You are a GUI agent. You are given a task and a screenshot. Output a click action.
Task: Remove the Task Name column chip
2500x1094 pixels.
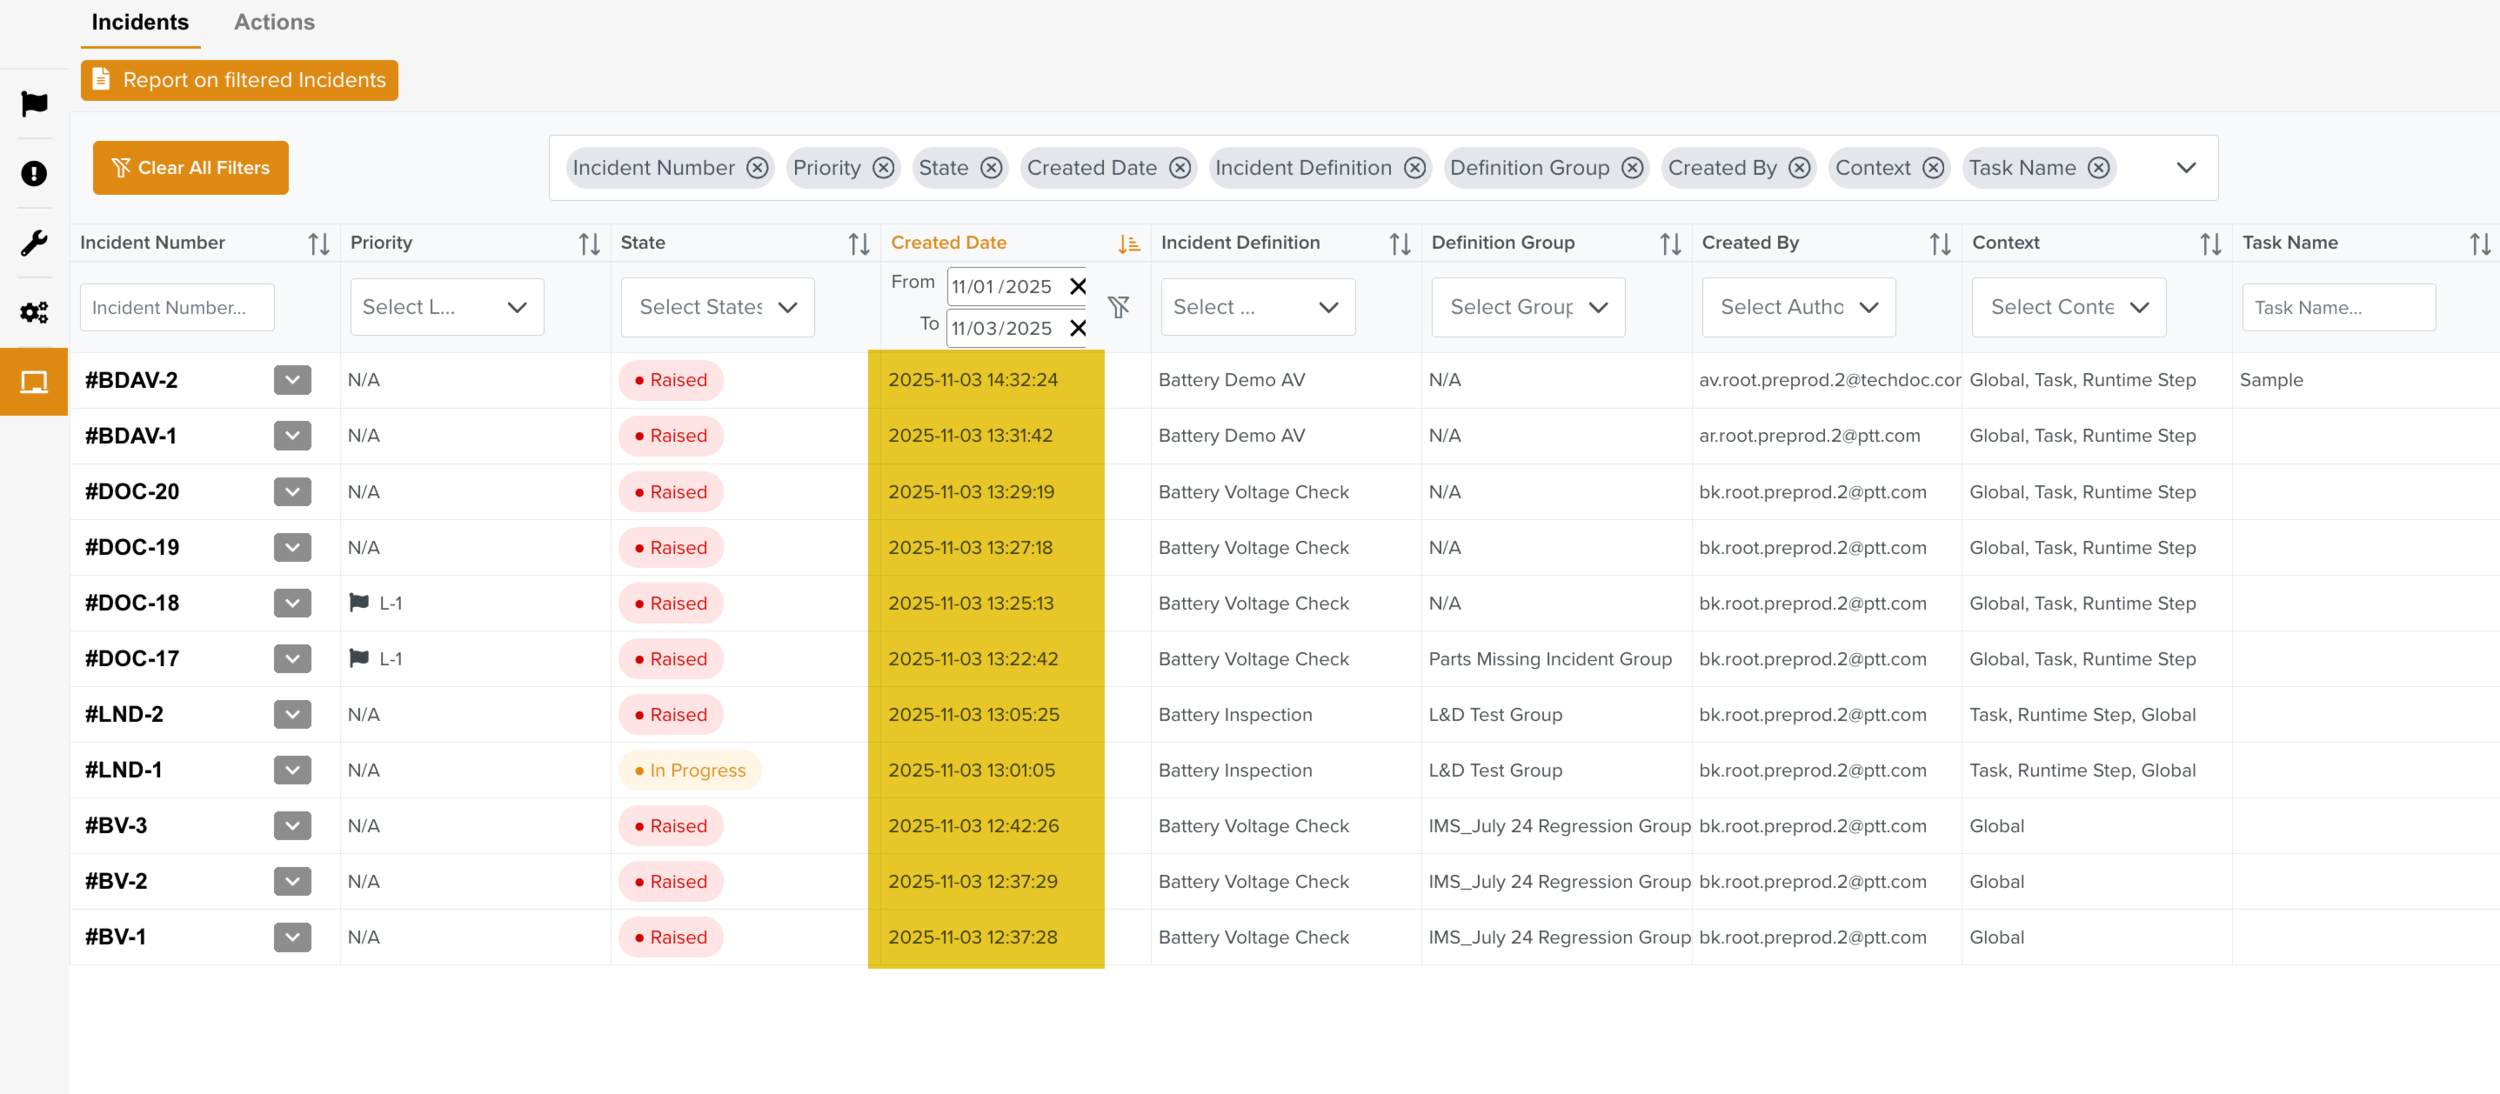2099,168
